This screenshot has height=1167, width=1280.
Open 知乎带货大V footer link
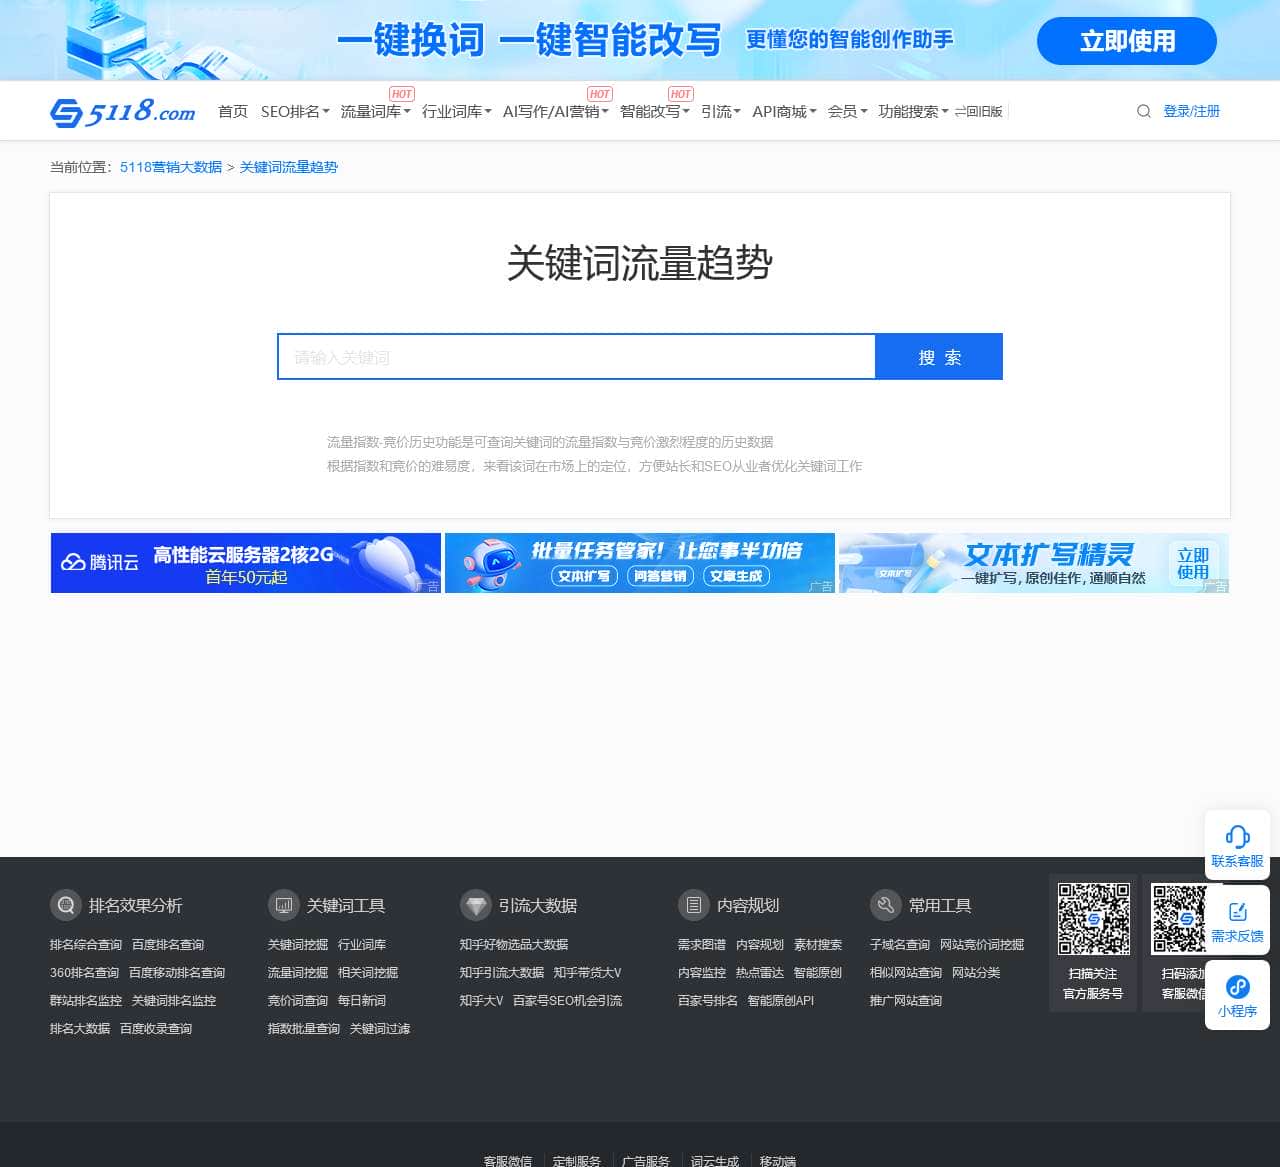tap(588, 973)
